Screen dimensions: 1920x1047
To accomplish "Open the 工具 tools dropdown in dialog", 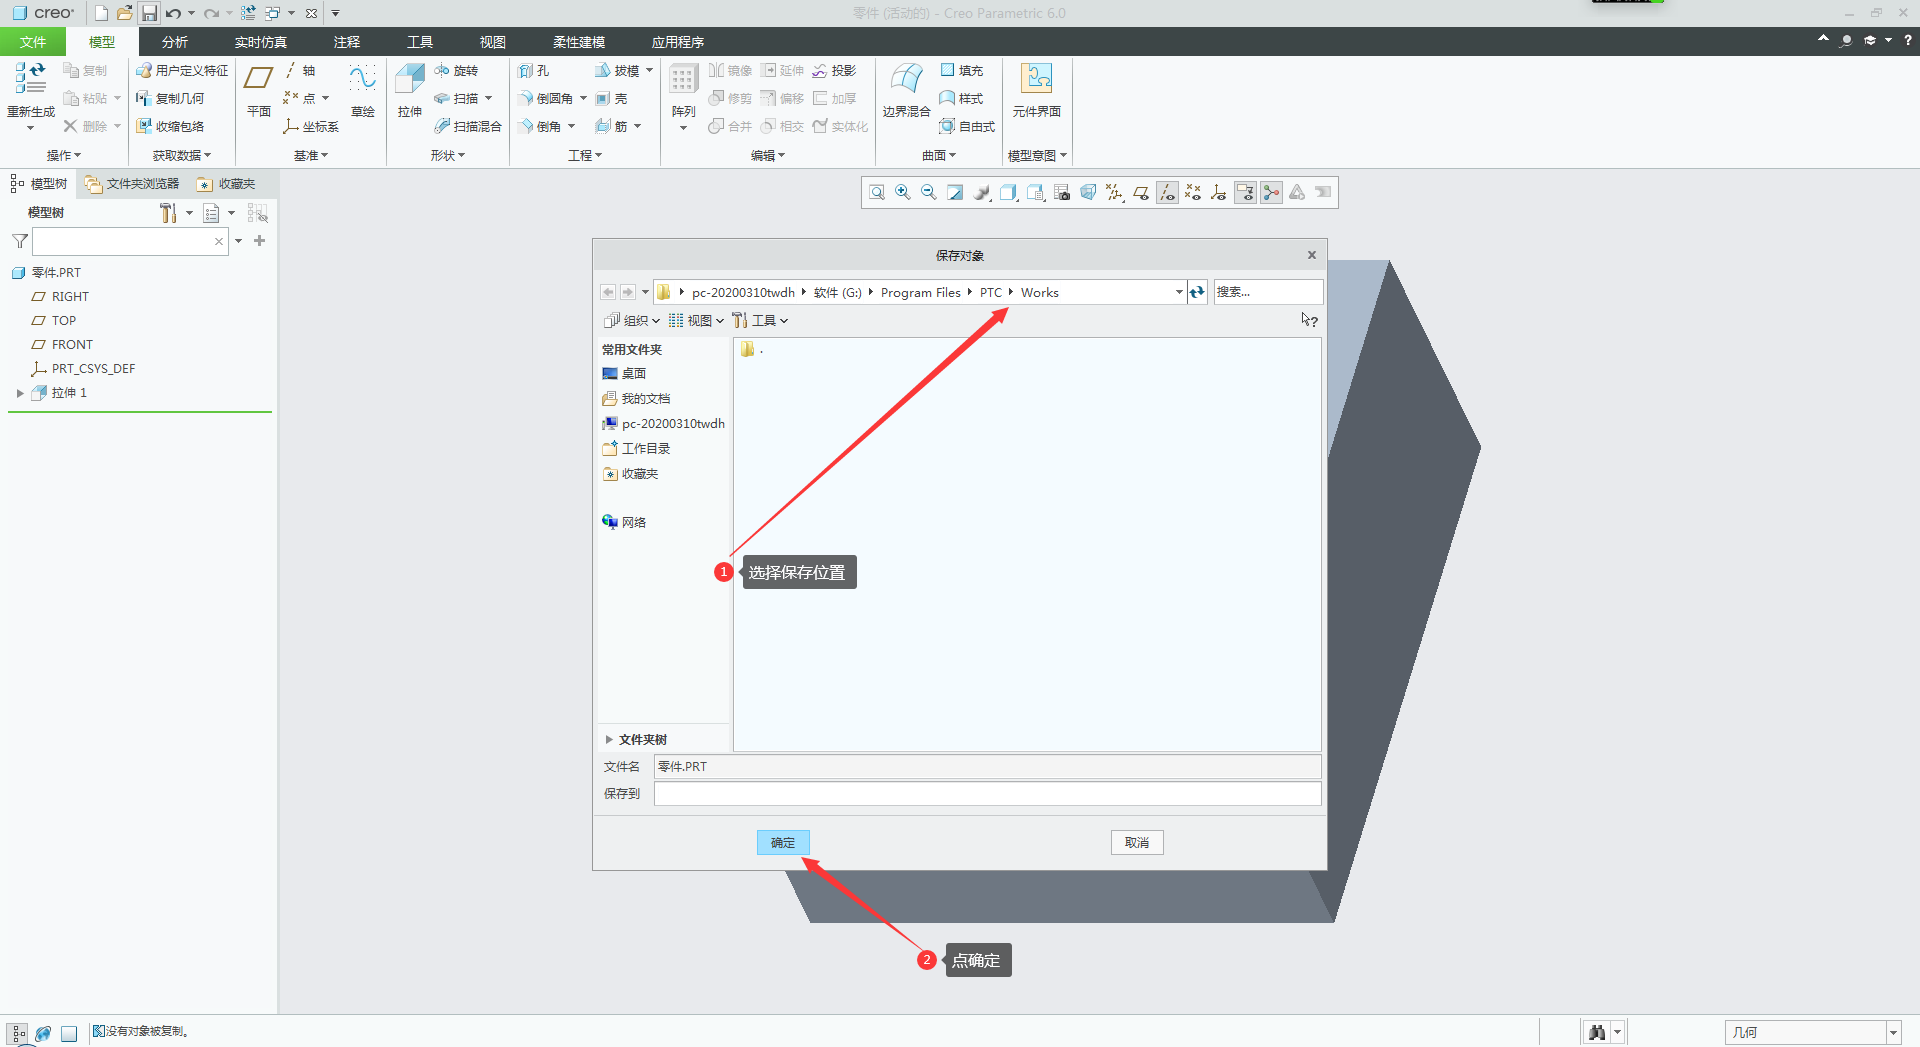I will pos(760,321).
